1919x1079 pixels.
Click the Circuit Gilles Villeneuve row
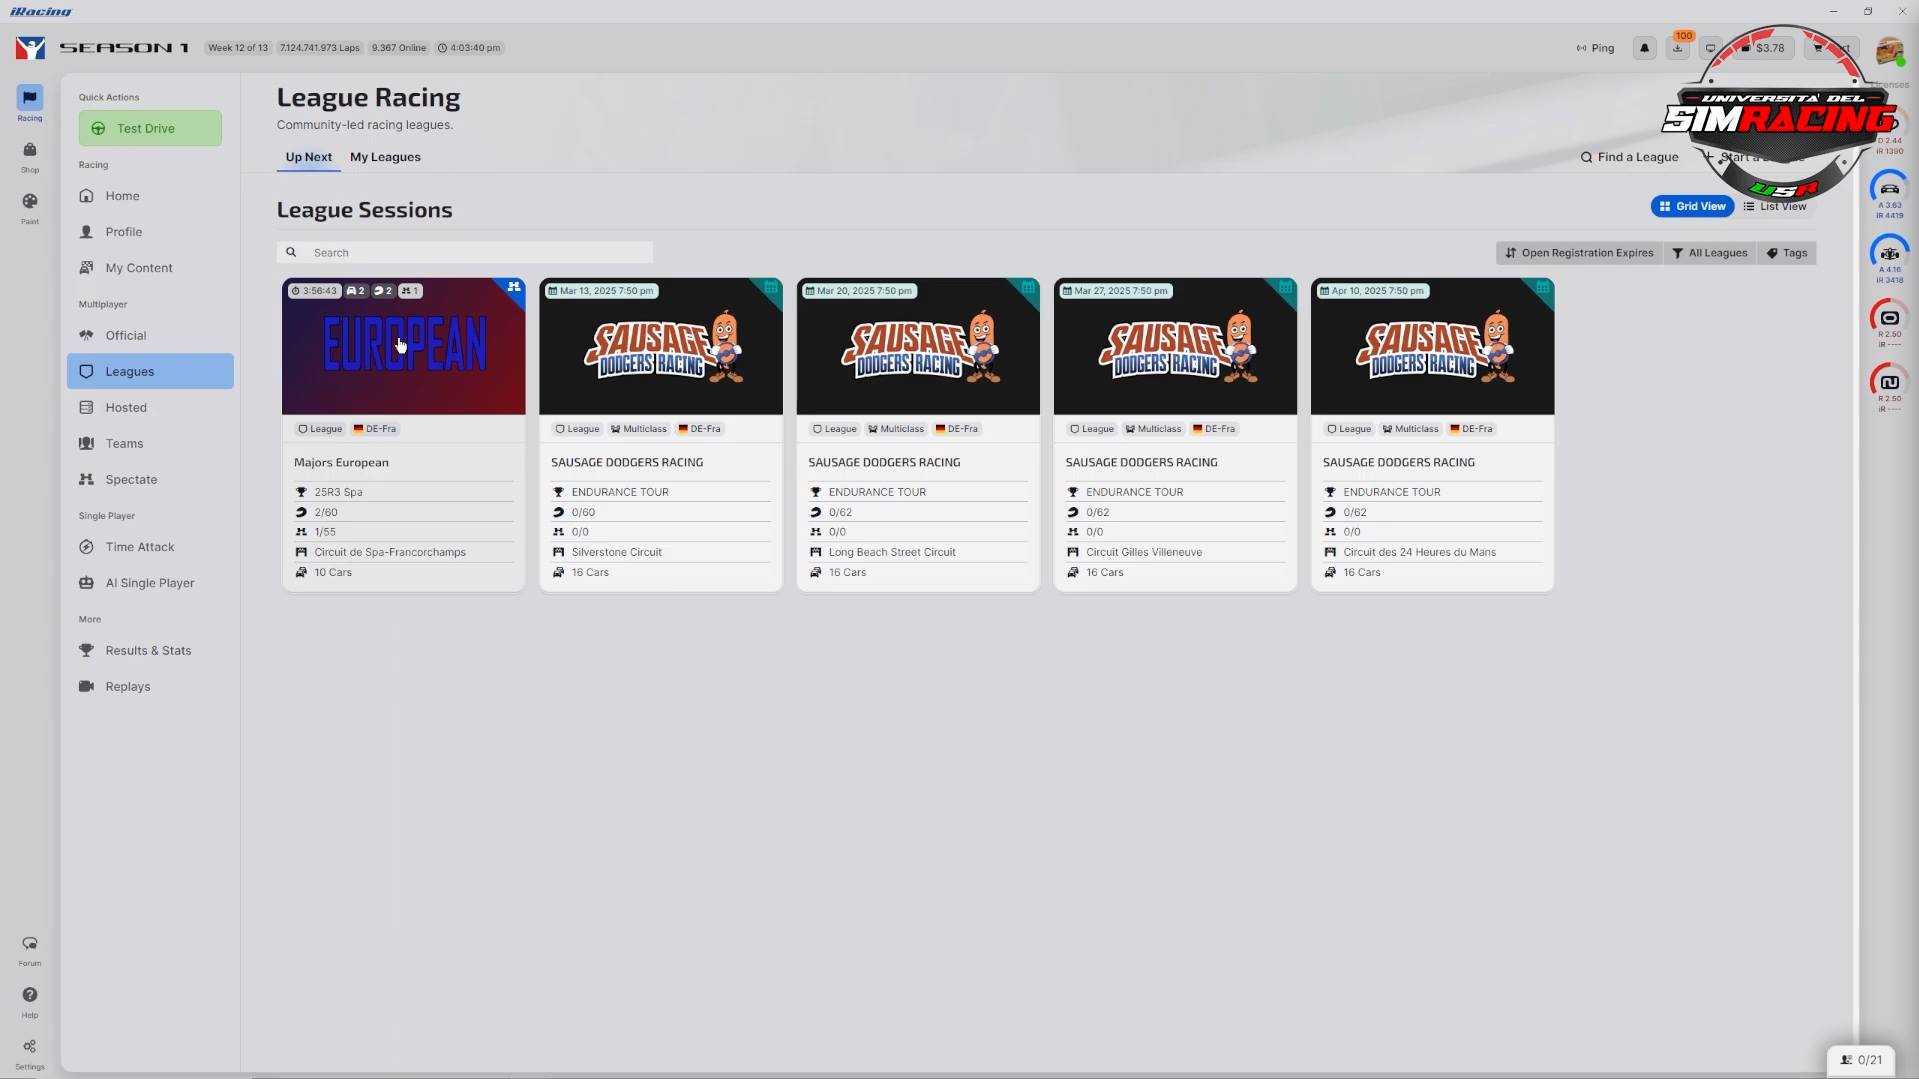[x=1175, y=552]
